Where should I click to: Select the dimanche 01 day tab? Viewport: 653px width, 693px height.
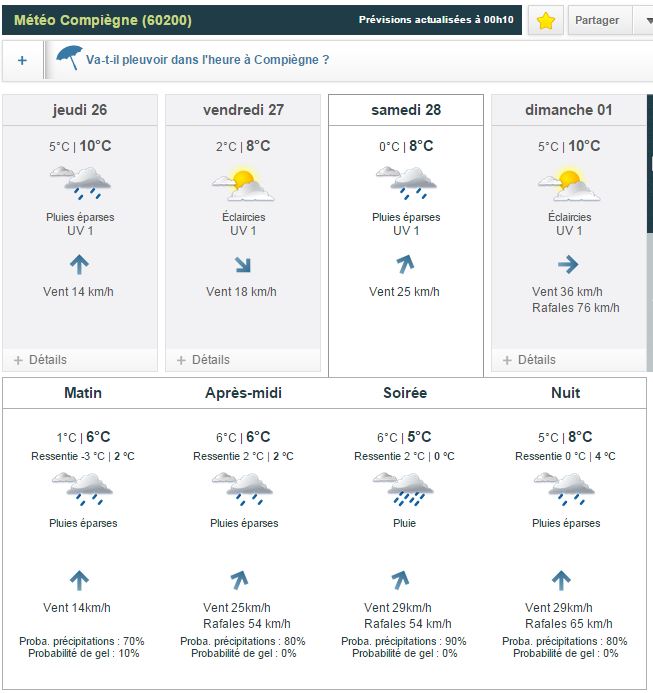pyautogui.click(x=568, y=110)
